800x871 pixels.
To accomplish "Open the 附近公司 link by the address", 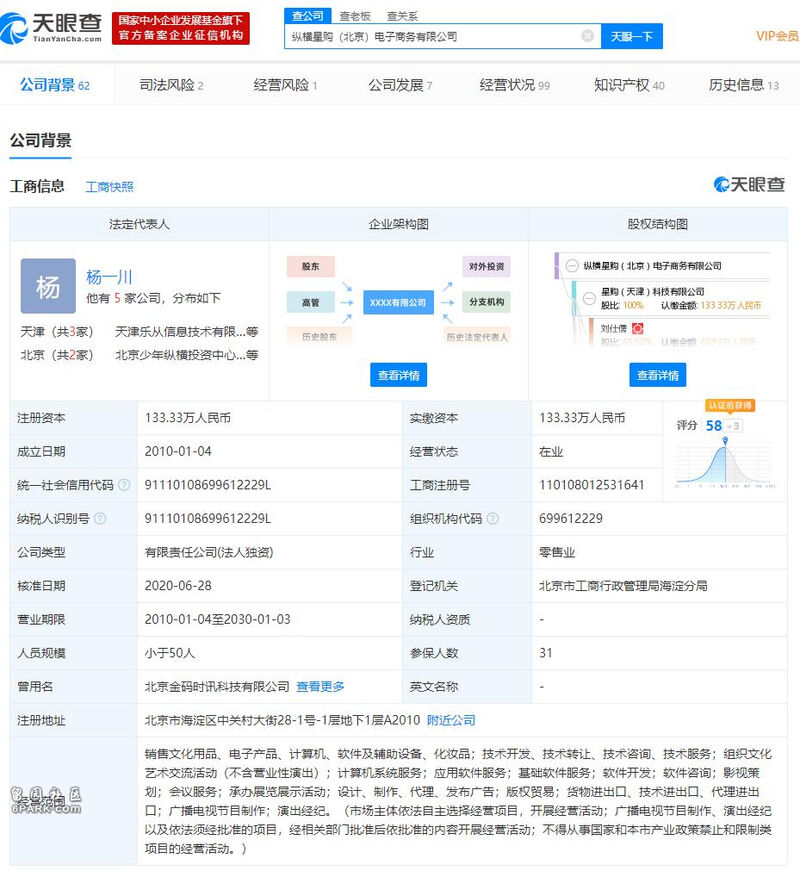I will coord(451,720).
